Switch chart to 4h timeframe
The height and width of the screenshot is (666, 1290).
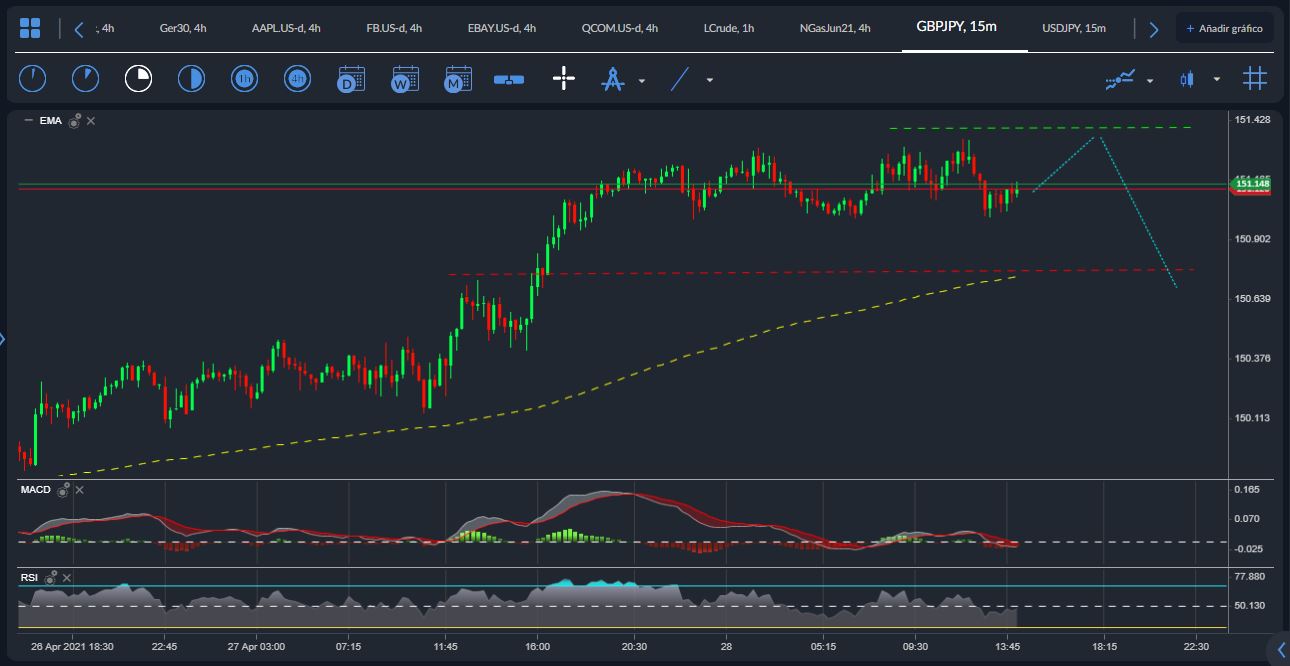point(297,78)
